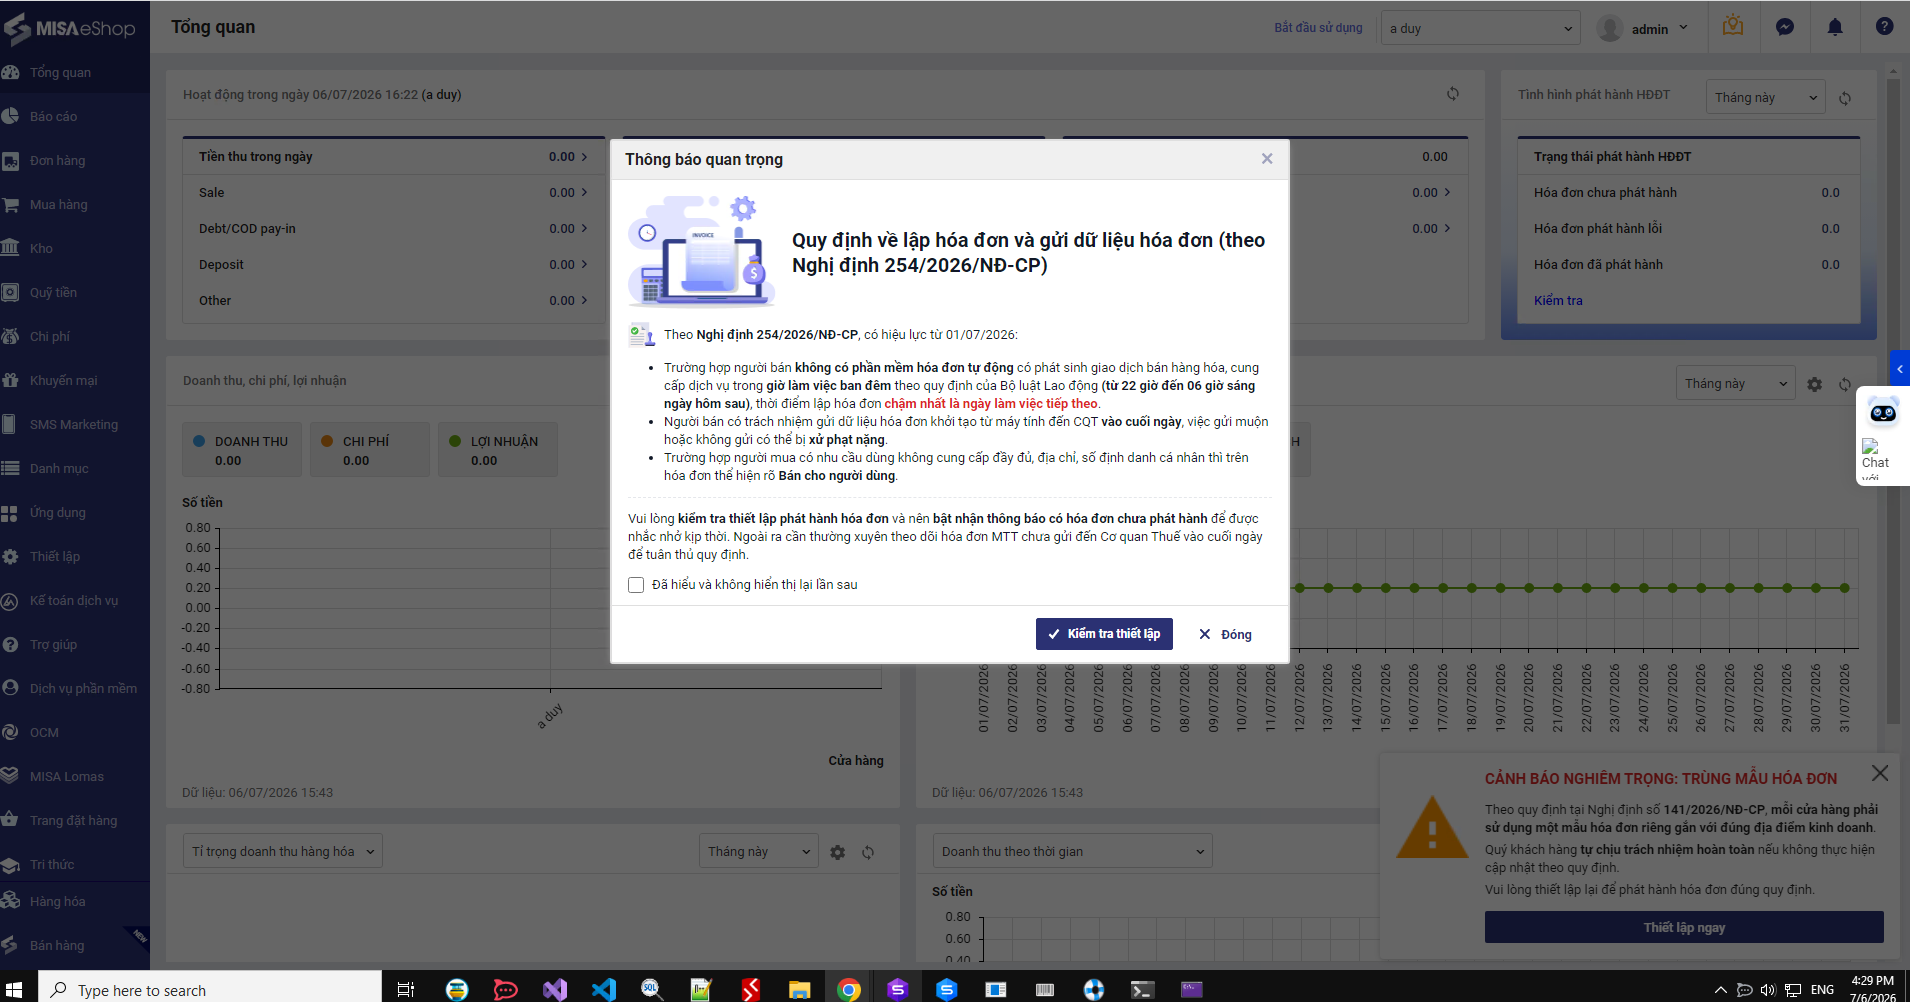Click the chatbot robot icon
Image resolution: width=1910 pixels, height=1002 pixels.
coord(1883,412)
